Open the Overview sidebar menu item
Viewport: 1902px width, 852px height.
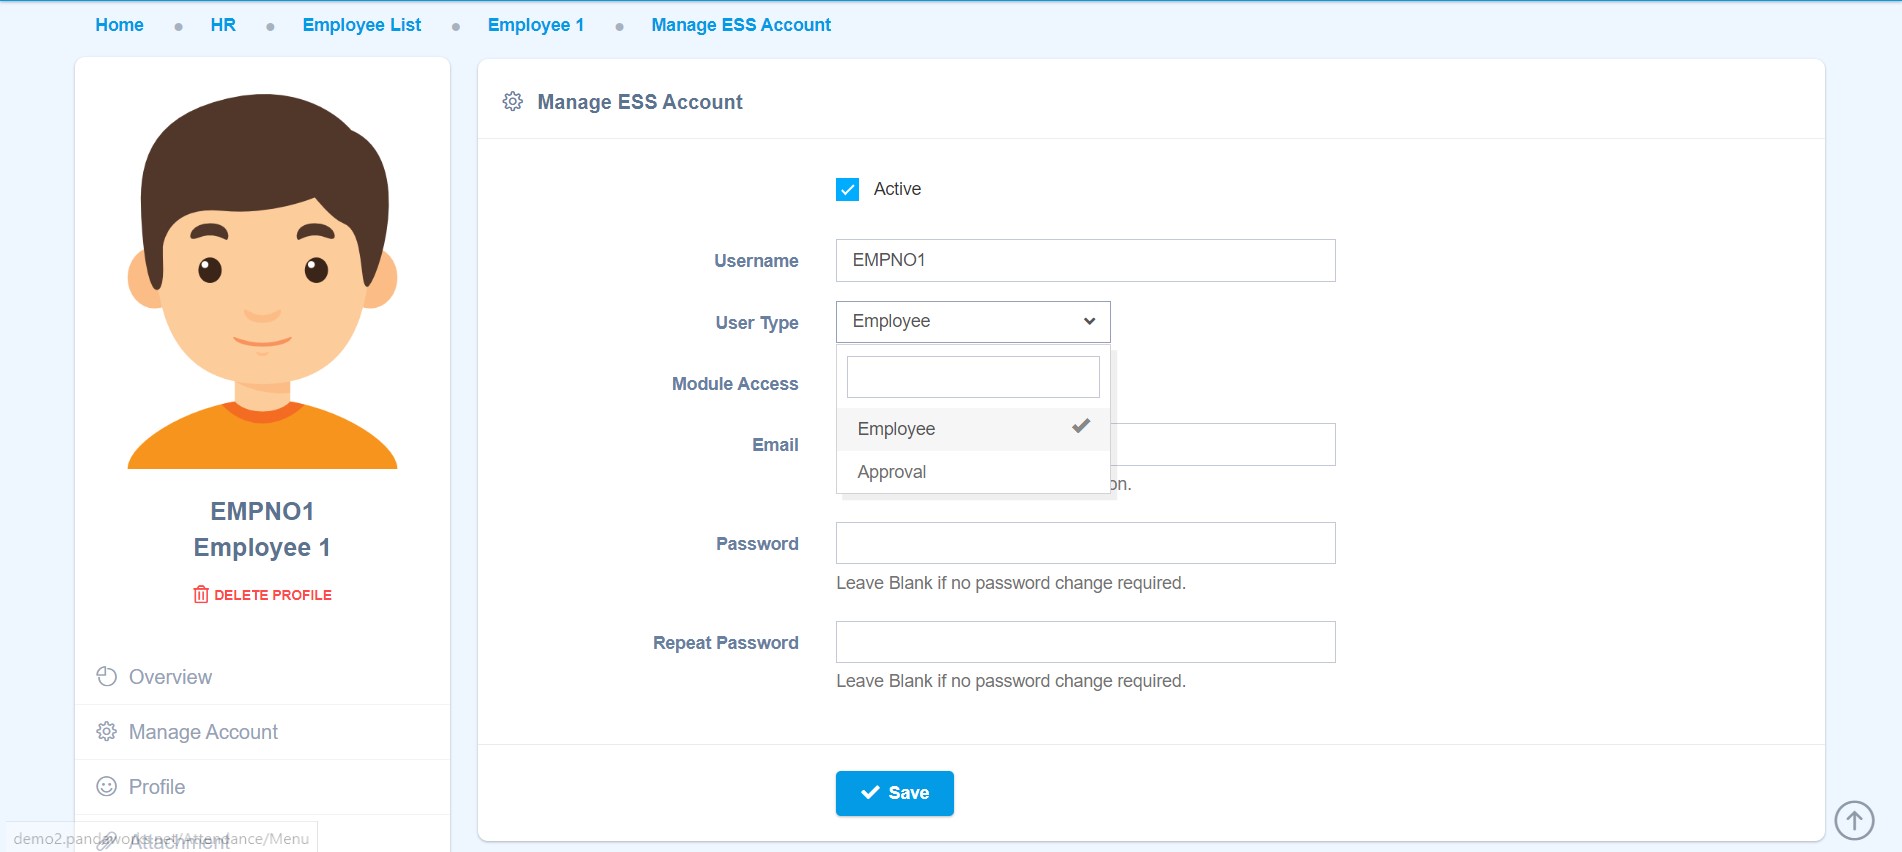point(170,677)
